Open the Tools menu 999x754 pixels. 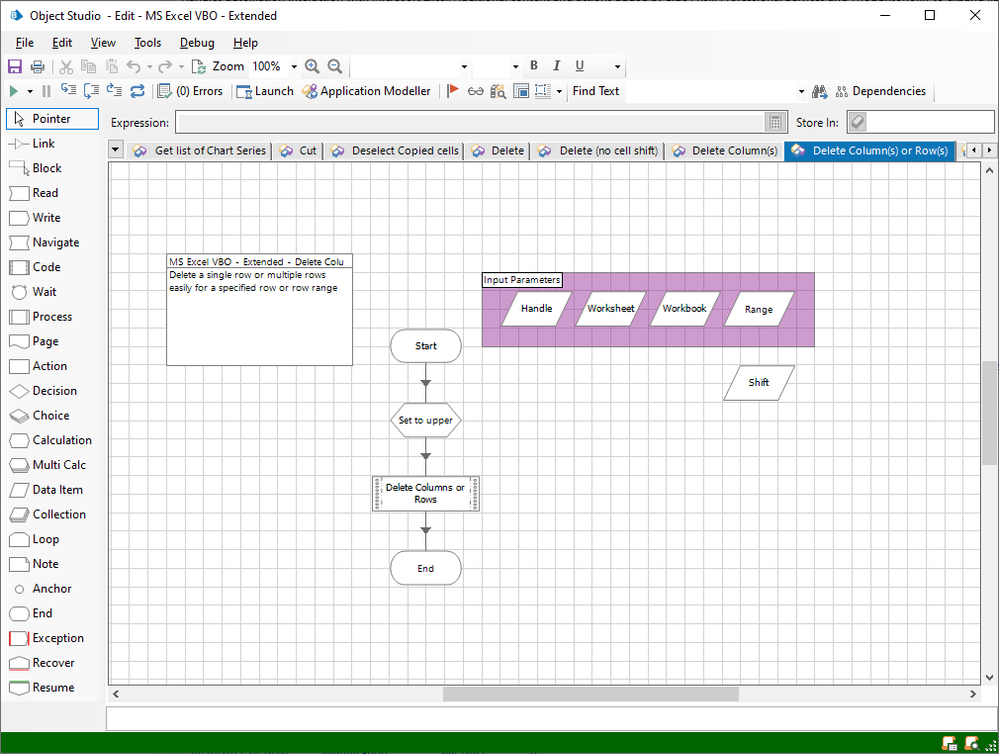click(x=148, y=43)
